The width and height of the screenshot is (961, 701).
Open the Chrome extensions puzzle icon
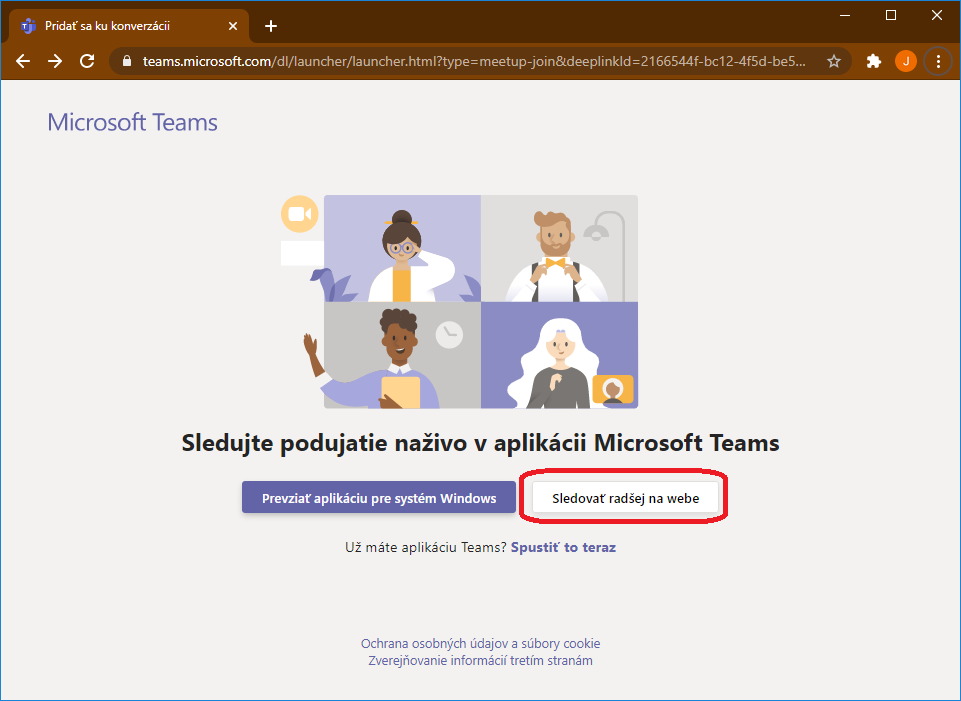click(874, 61)
